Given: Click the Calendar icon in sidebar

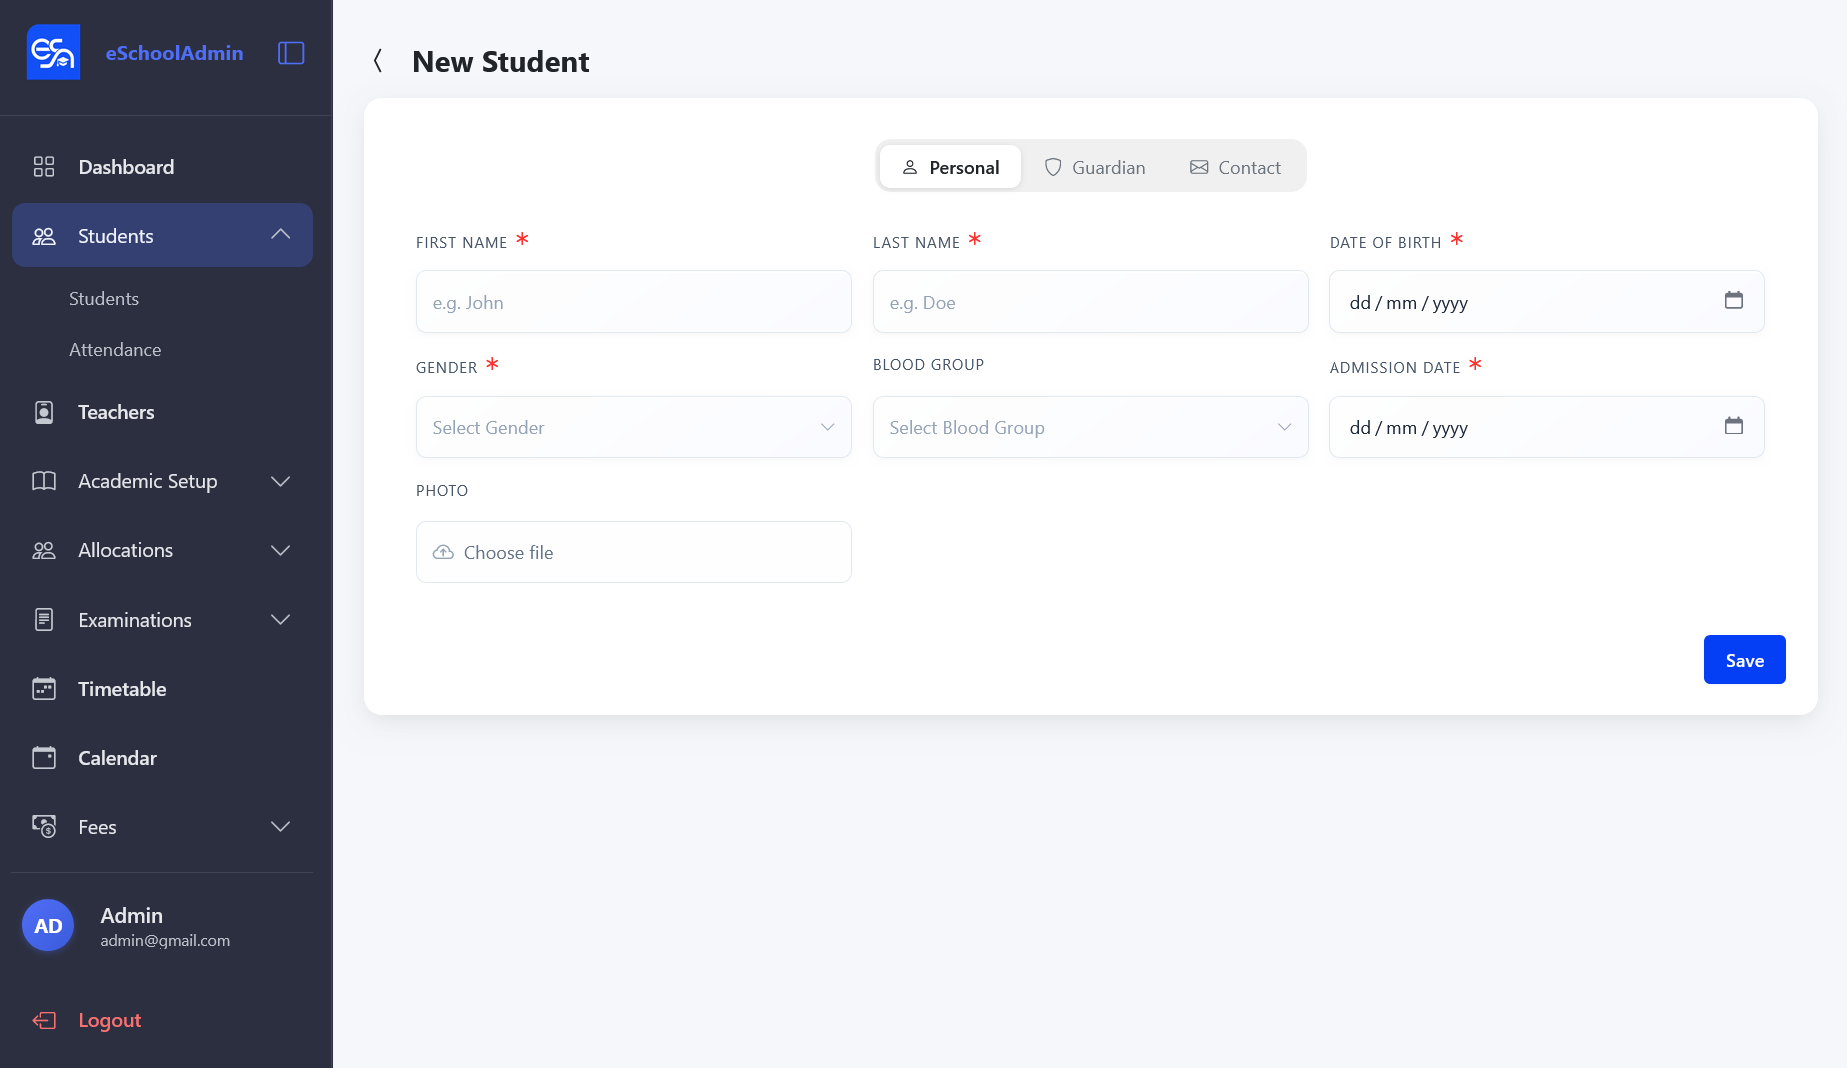Looking at the screenshot, I should click(44, 758).
